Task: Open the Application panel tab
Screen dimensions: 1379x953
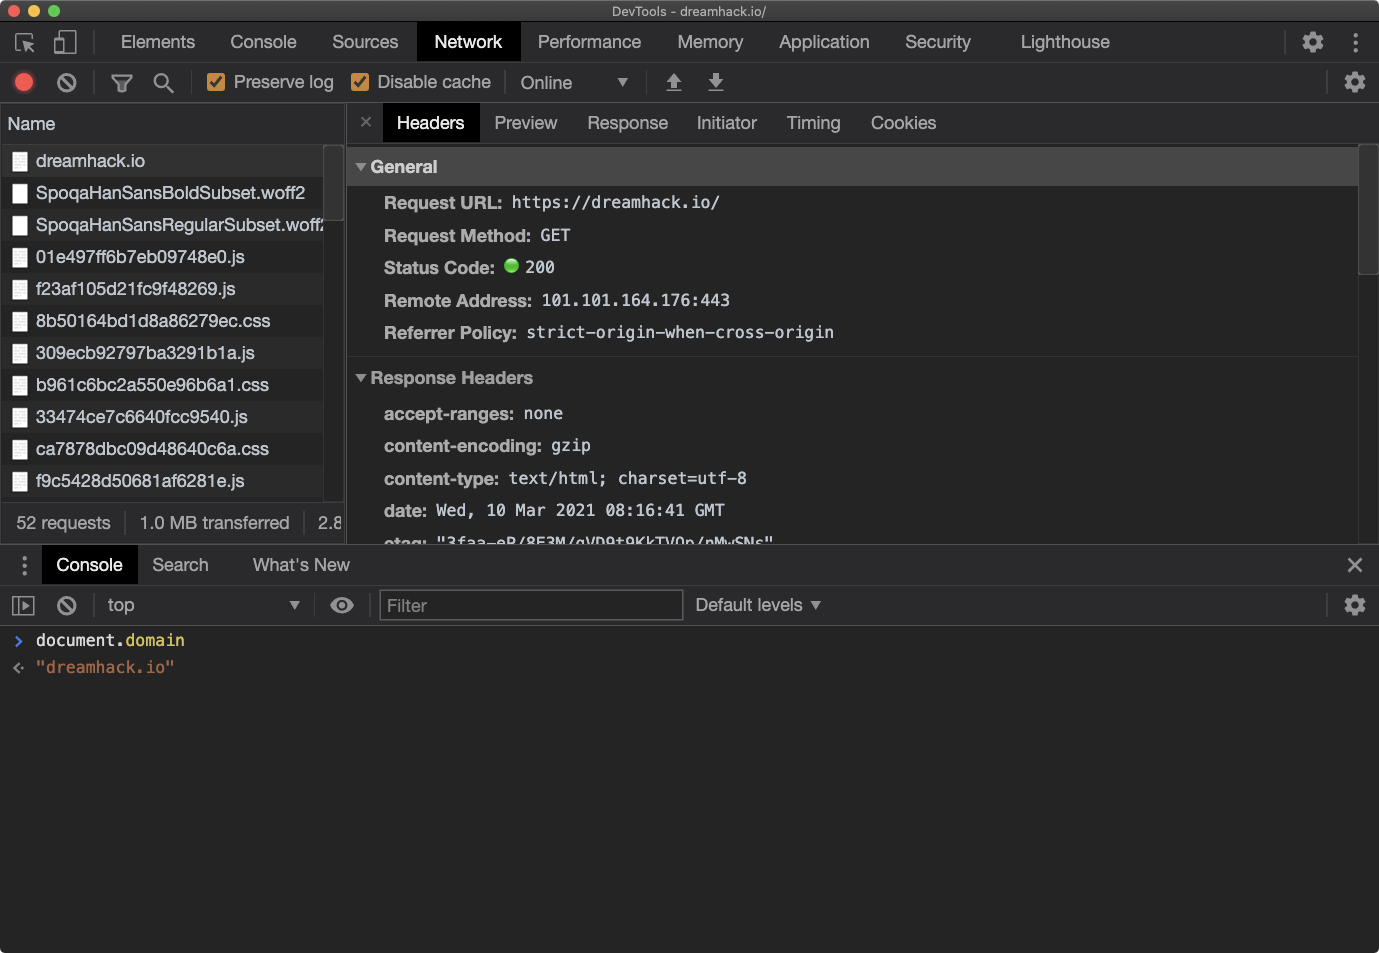Action: point(824,42)
